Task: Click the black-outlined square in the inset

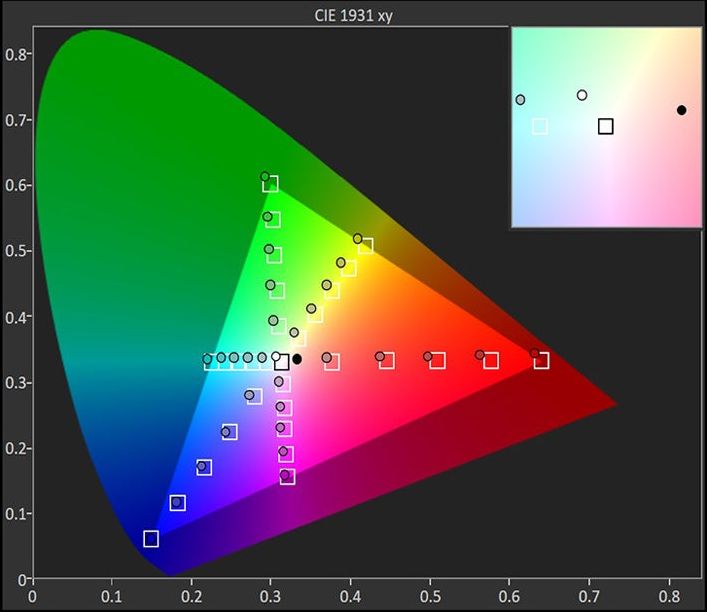Action: coord(605,126)
